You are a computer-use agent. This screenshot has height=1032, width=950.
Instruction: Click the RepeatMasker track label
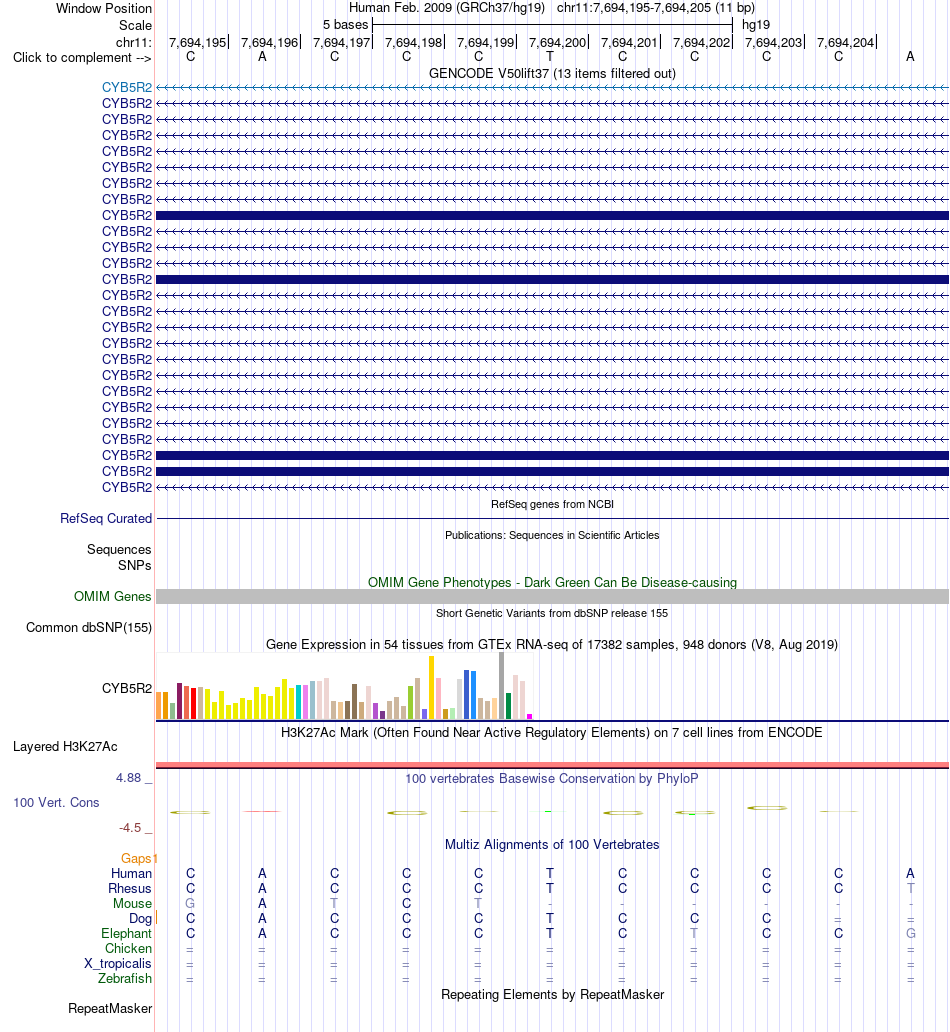[x=110, y=1008]
